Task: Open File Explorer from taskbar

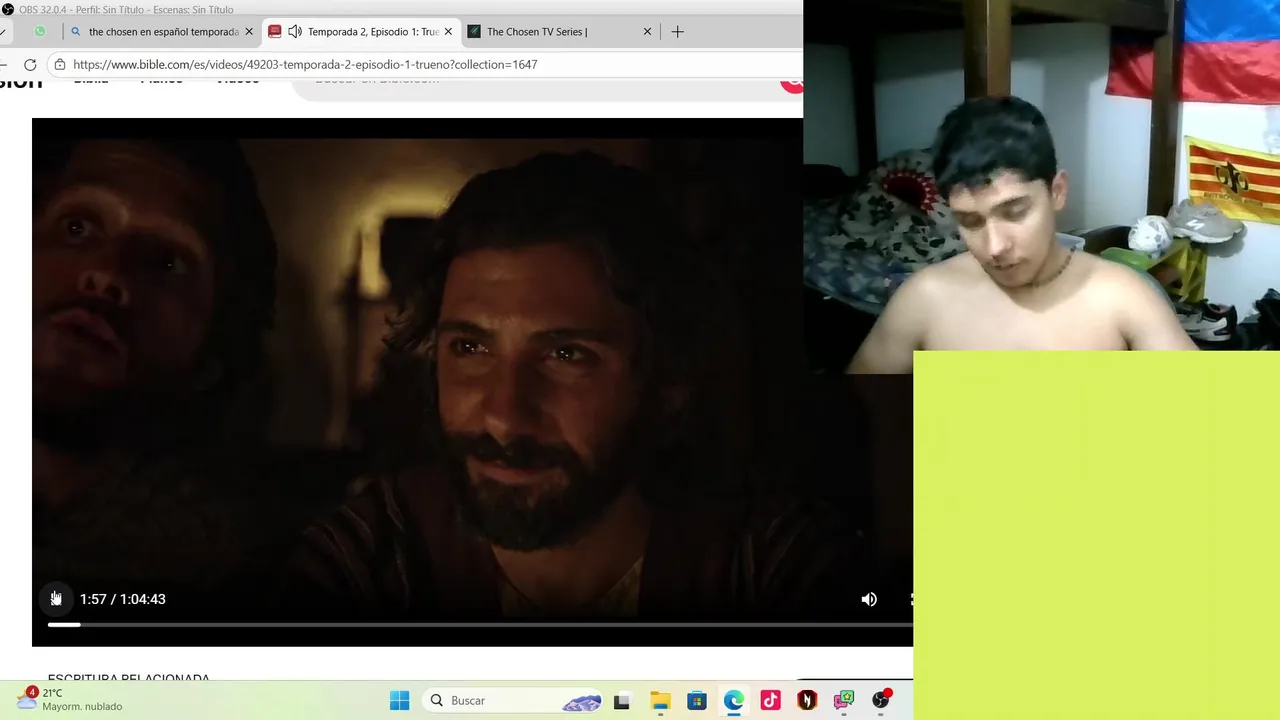Action: [660, 700]
